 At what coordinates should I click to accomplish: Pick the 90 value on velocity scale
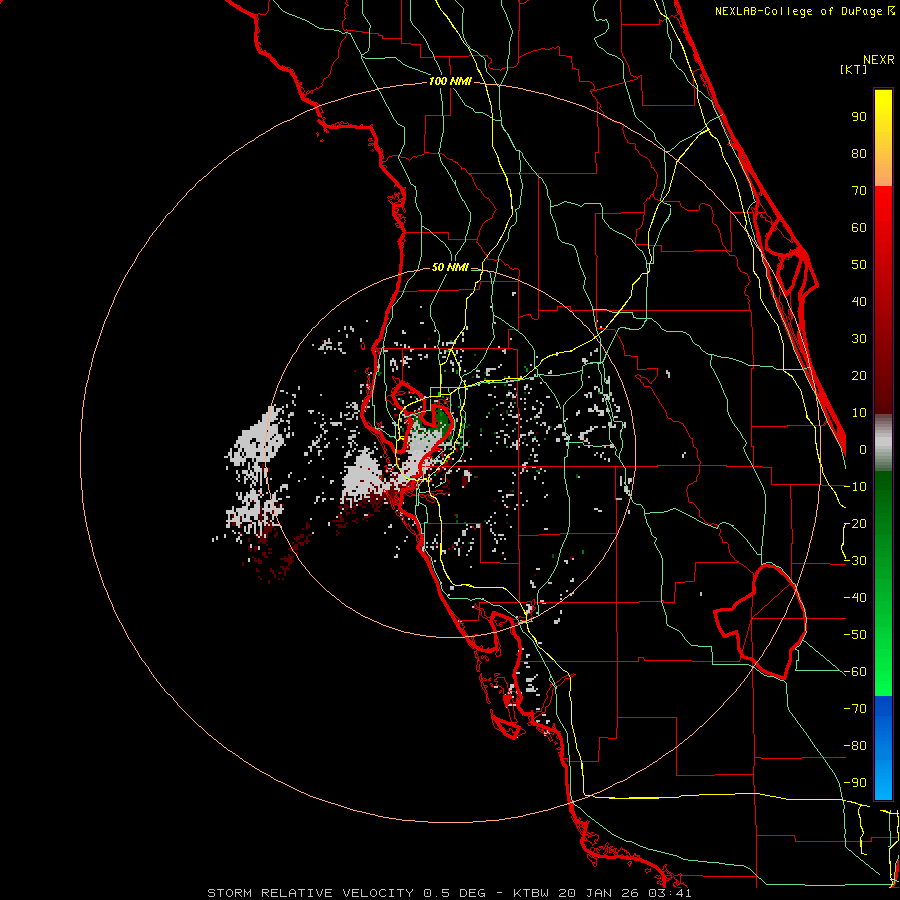[859, 117]
